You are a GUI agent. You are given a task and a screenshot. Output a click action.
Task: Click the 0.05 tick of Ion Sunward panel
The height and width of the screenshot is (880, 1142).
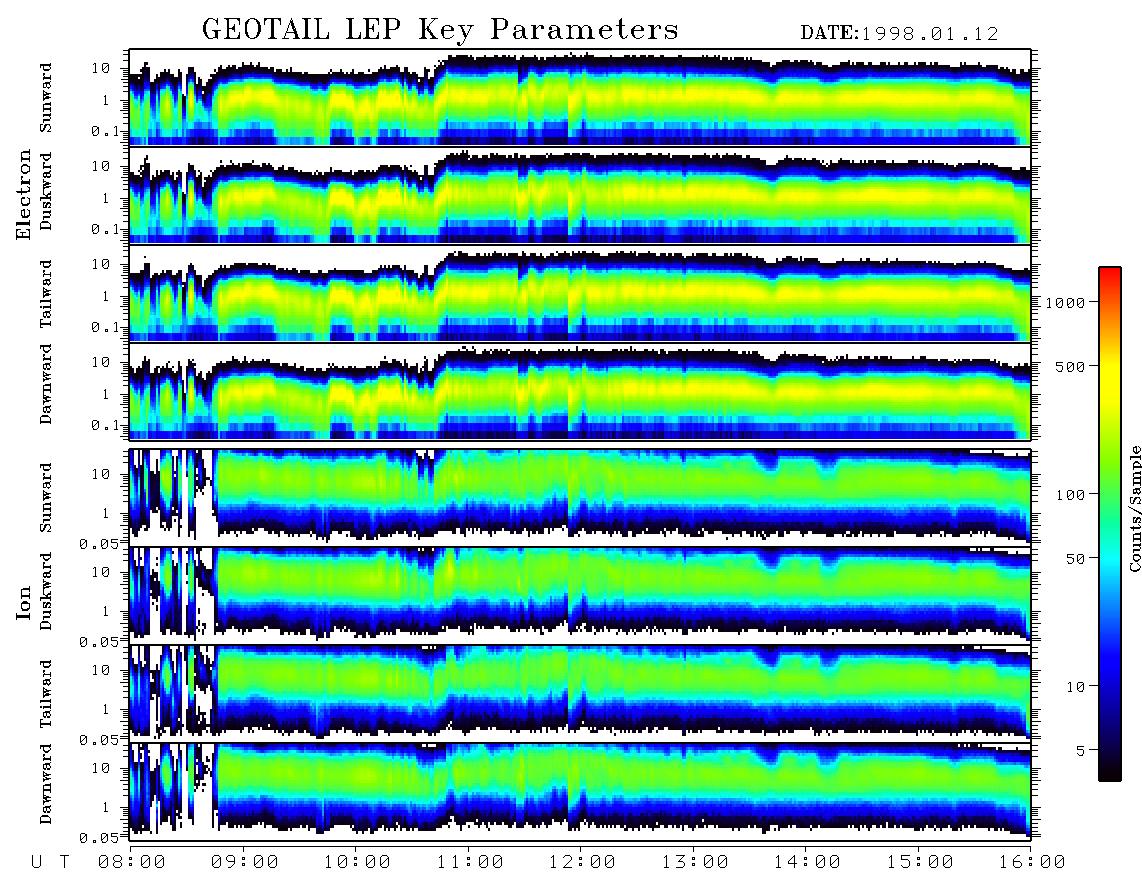coord(98,543)
